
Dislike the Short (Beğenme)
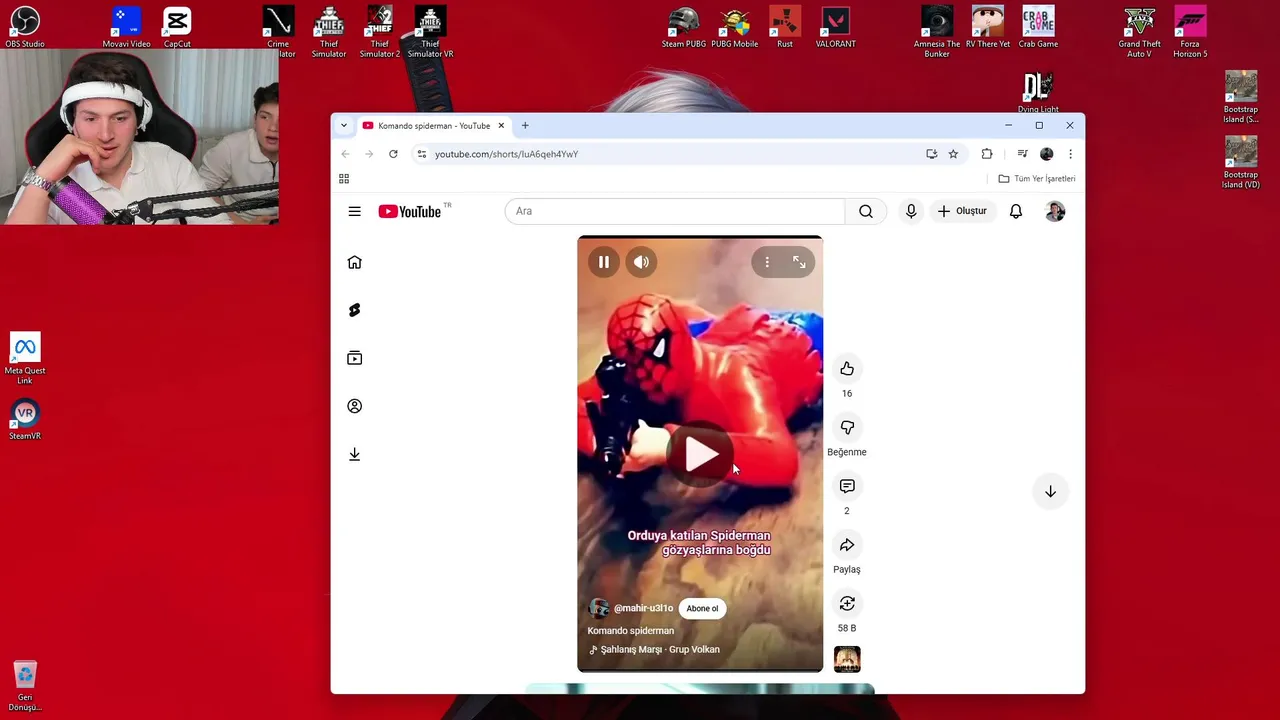[847, 428]
